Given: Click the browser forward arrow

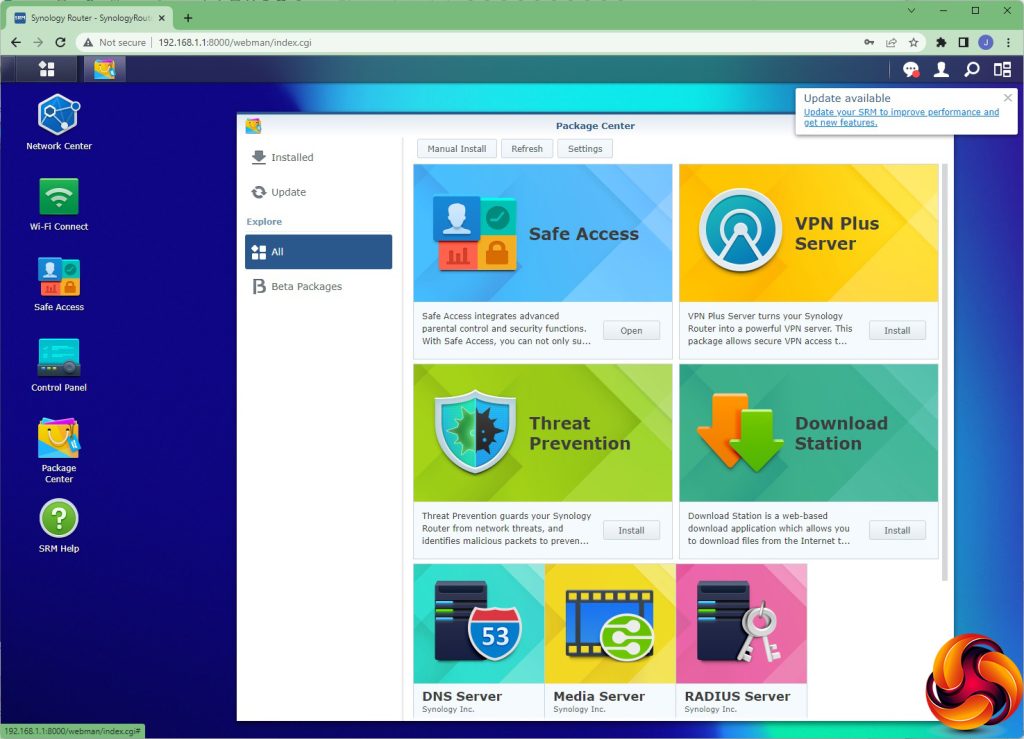Looking at the screenshot, I should [38, 42].
